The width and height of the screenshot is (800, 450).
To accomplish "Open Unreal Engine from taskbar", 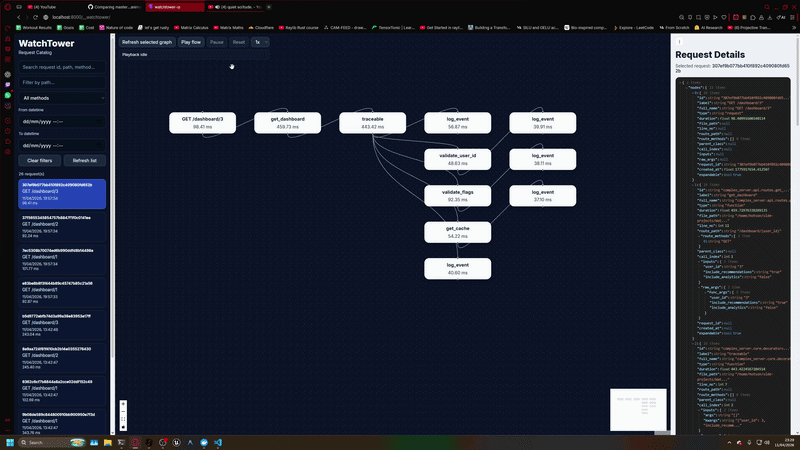I will (177, 442).
